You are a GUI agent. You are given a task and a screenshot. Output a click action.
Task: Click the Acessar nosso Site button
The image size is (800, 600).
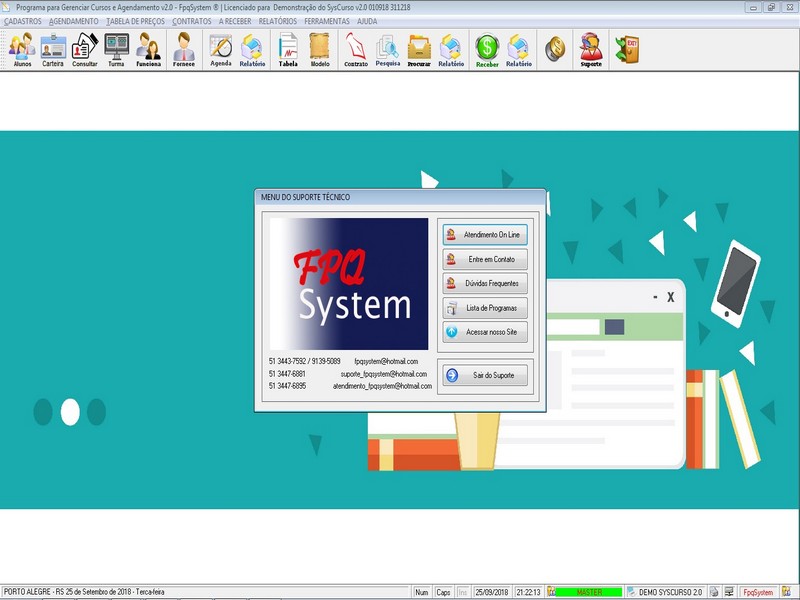(x=485, y=332)
